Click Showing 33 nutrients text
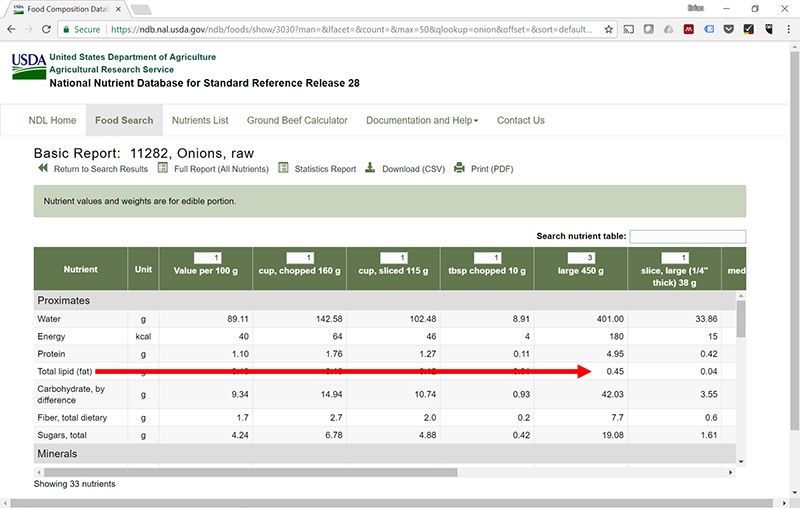Image resolution: width=800 pixels, height=508 pixels. pos(74,484)
